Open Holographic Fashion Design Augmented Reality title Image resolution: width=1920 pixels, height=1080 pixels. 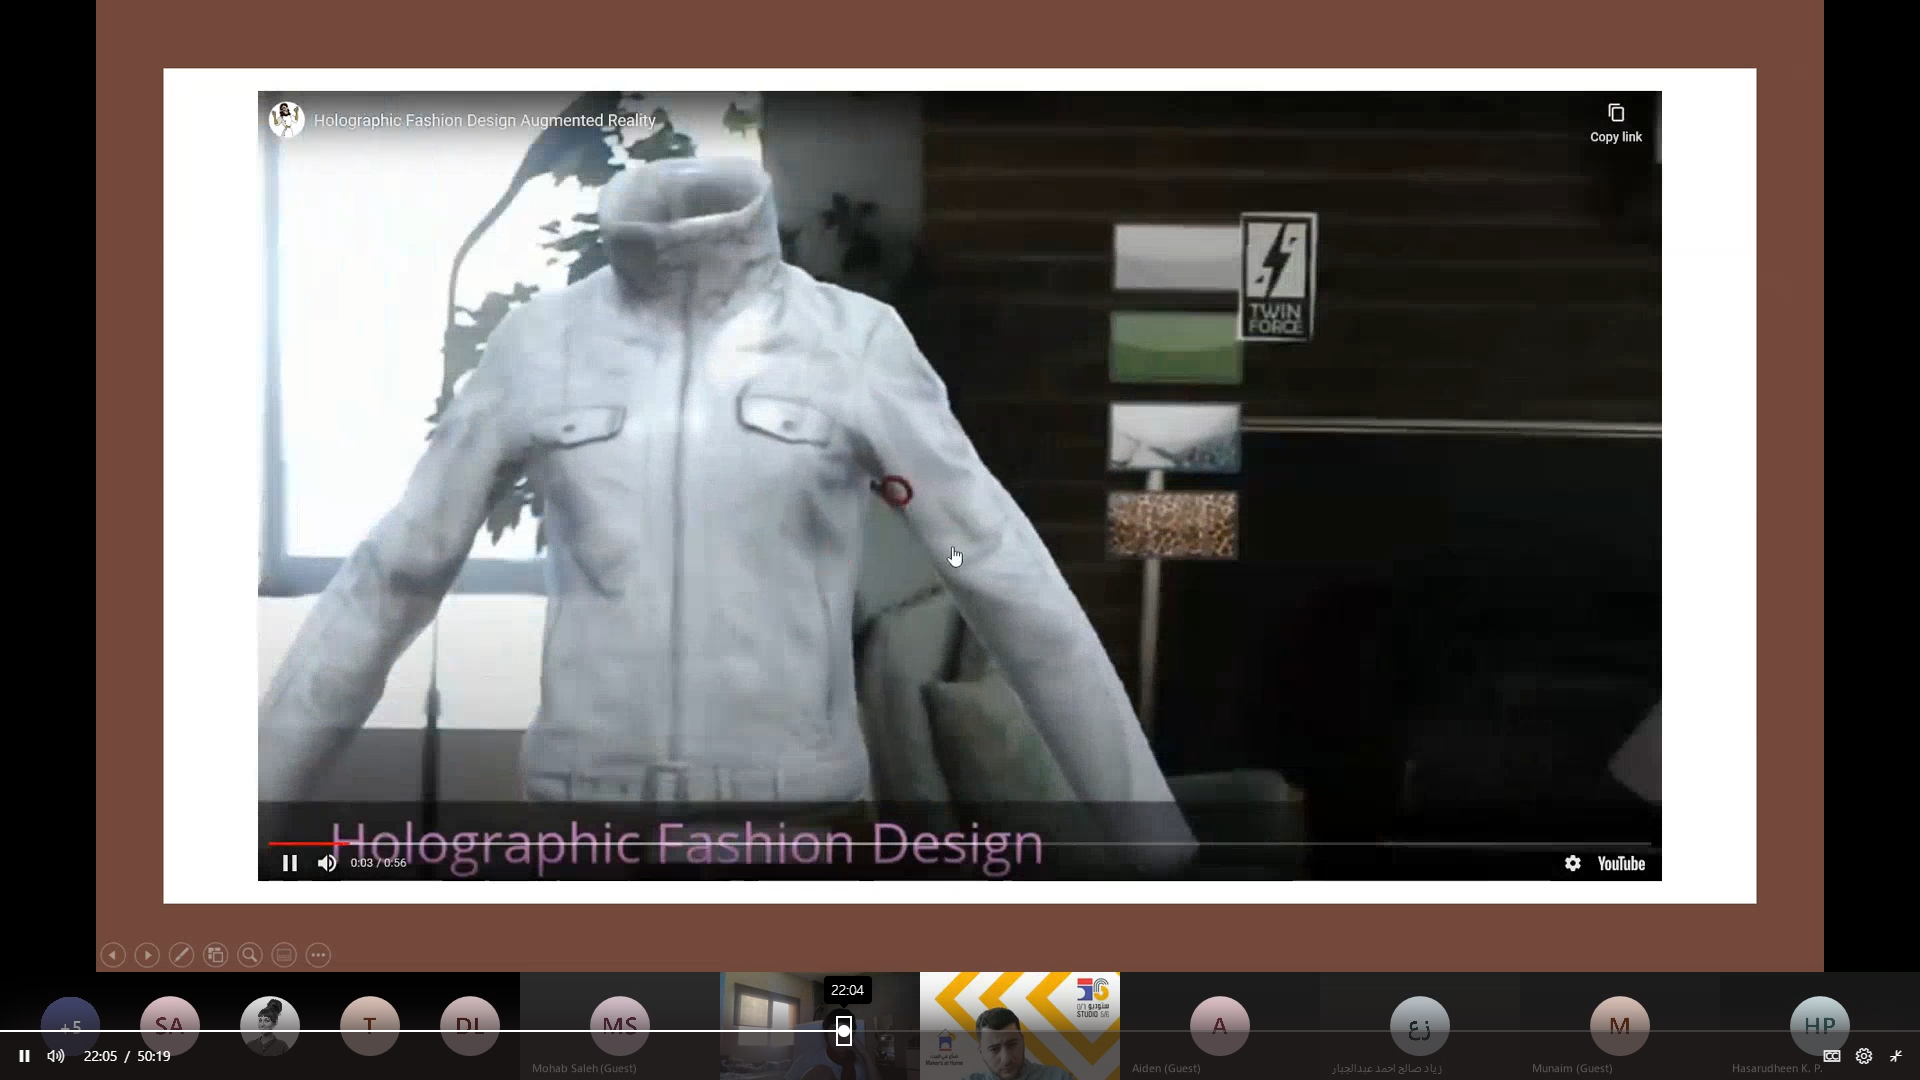tap(485, 120)
